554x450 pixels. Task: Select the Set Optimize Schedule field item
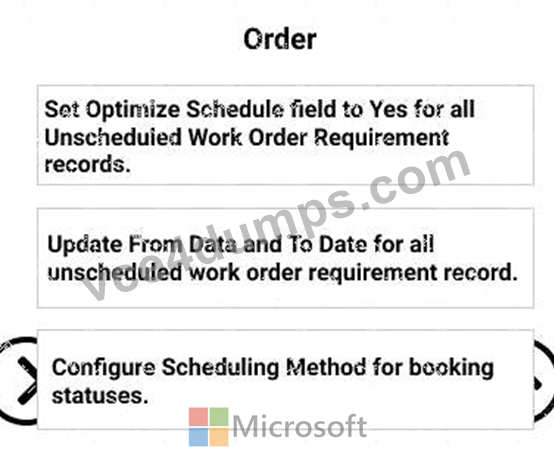(x=285, y=135)
